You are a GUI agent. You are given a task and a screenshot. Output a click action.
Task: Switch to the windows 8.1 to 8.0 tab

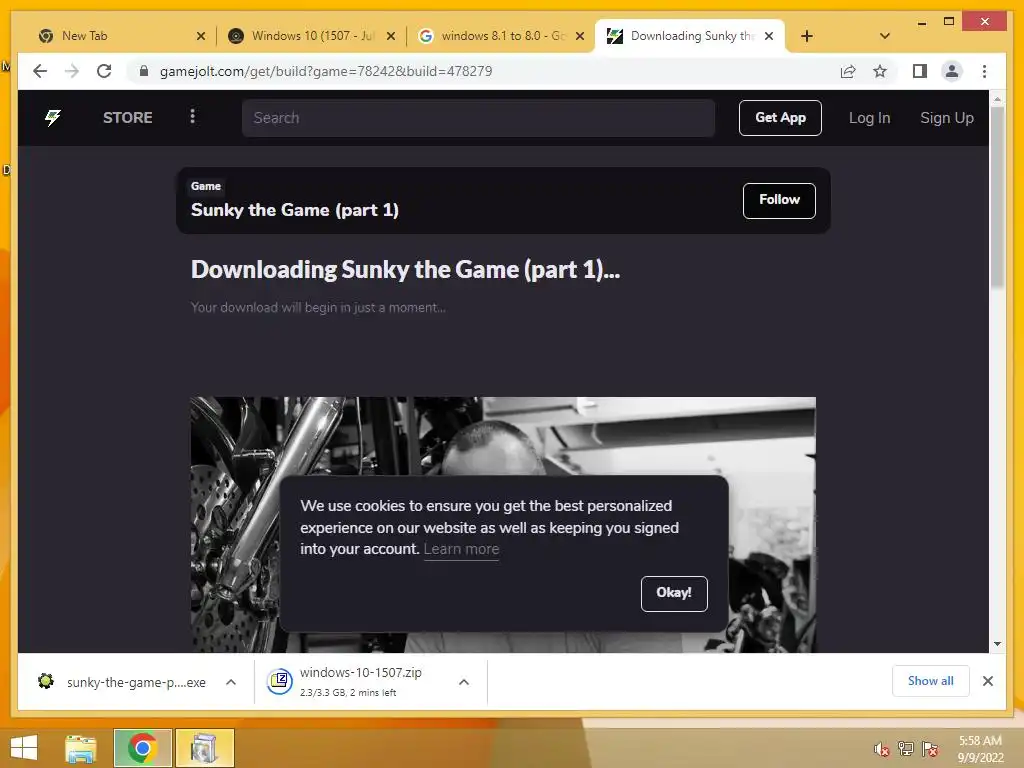pos(500,36)
